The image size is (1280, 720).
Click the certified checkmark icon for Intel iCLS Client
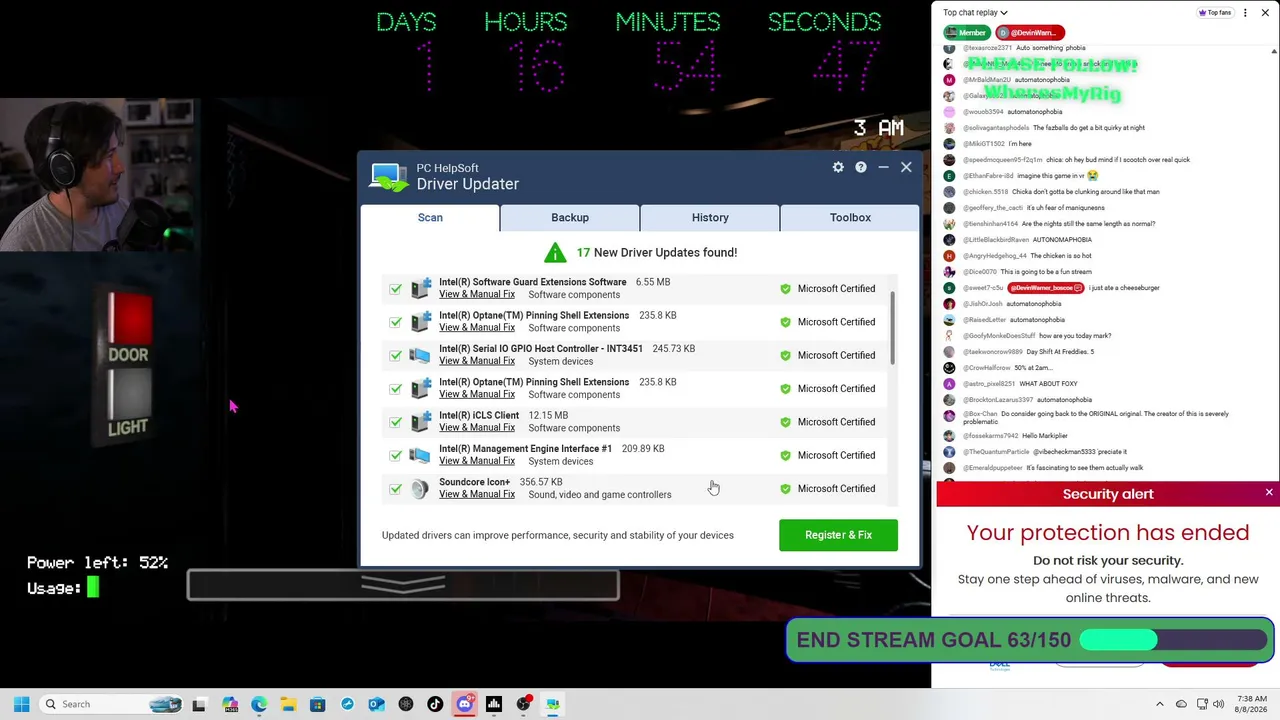click(x=785, y=422)
